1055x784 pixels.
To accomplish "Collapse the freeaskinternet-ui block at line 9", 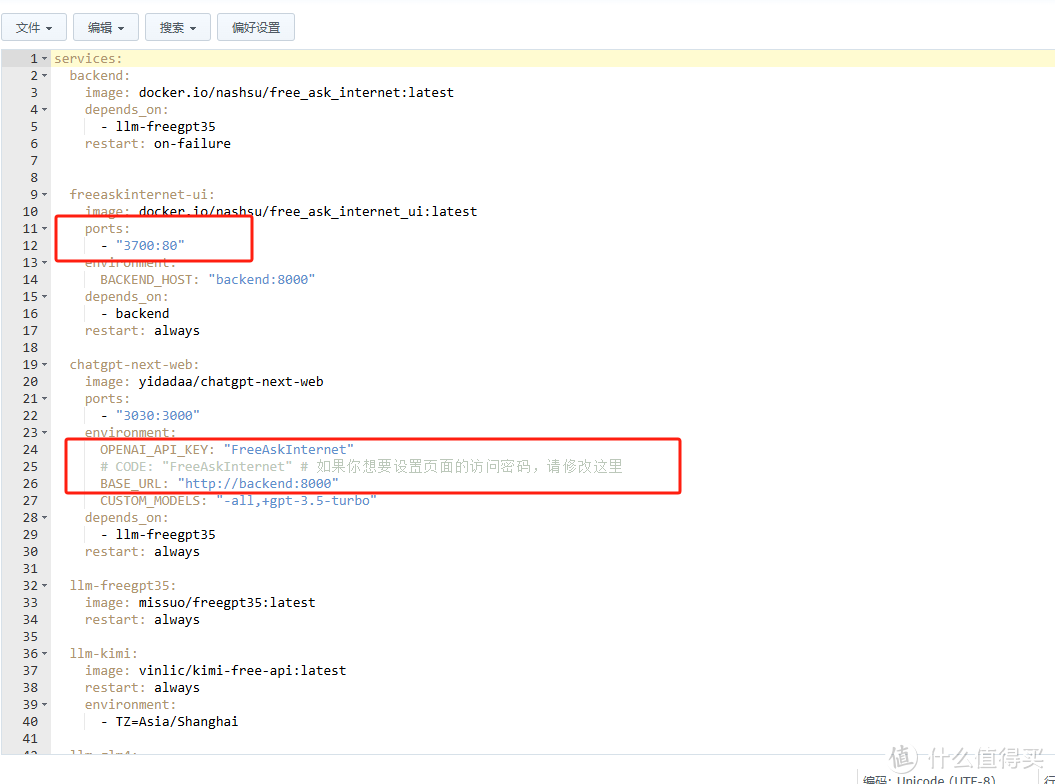I will pyautogui.click(x=45, y=195).
